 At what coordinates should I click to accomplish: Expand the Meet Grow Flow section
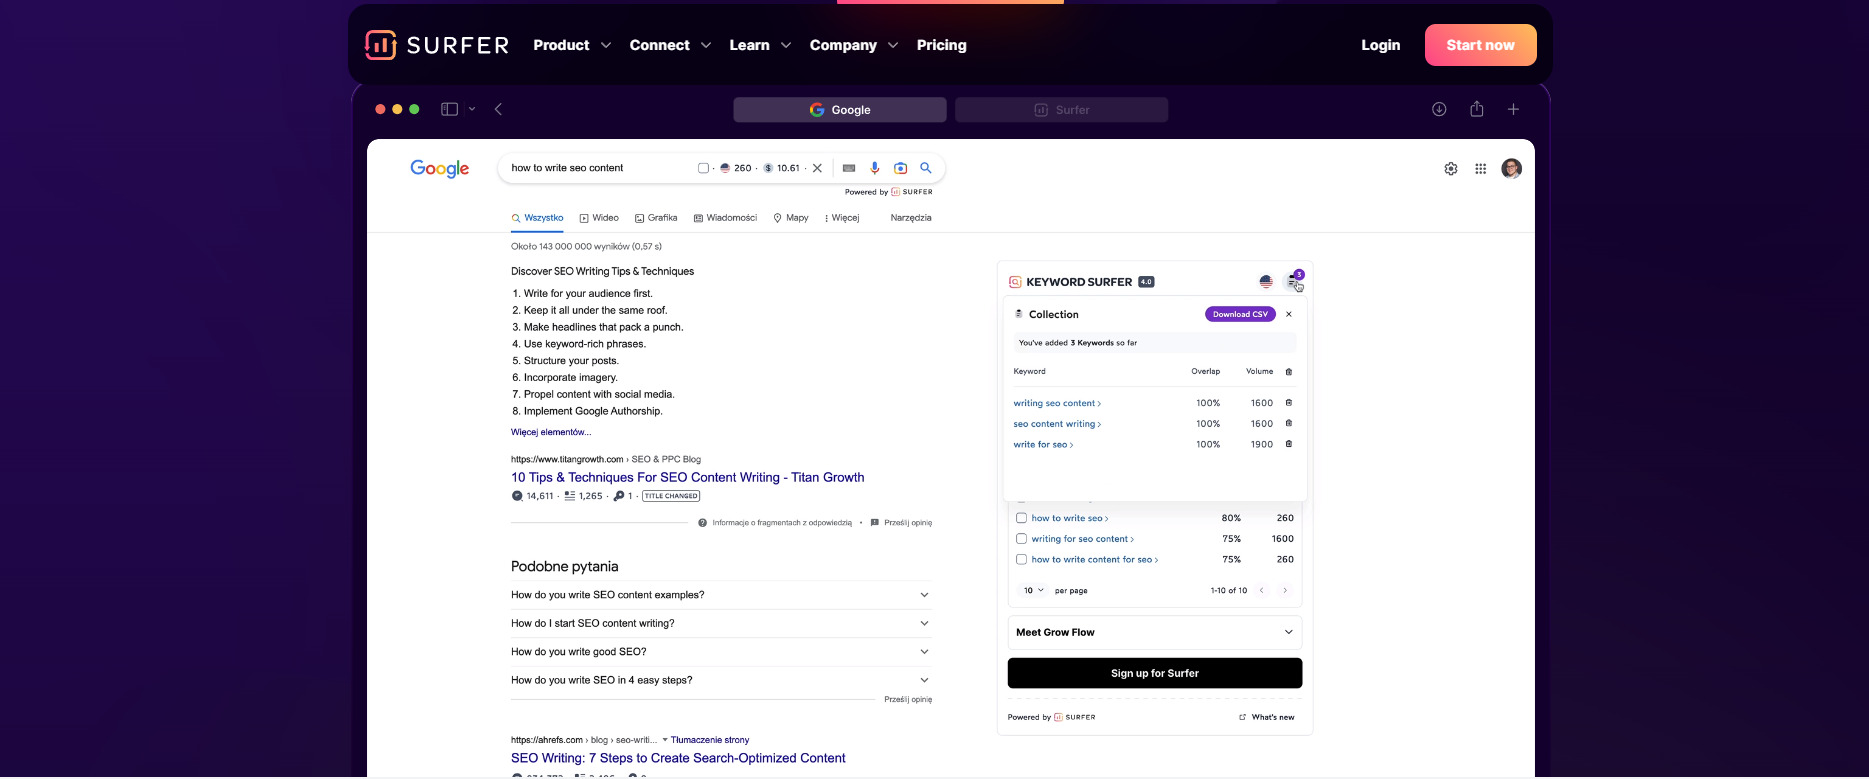pos(1155,632)
